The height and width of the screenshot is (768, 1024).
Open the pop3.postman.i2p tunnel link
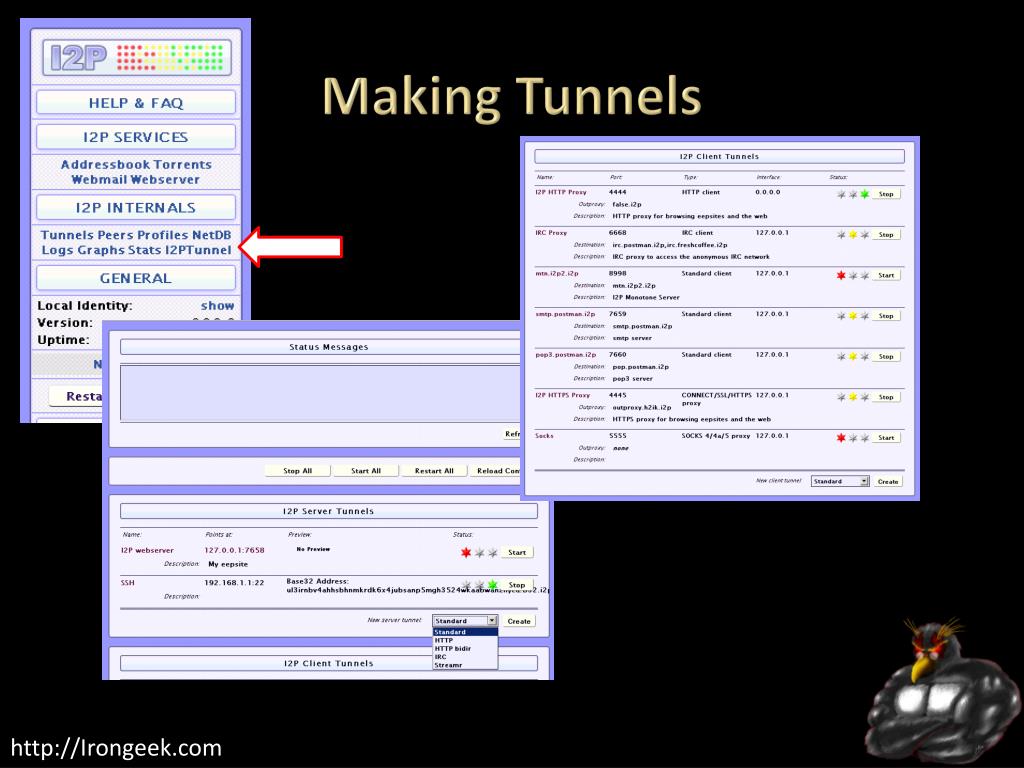click(x=566, y=355)
